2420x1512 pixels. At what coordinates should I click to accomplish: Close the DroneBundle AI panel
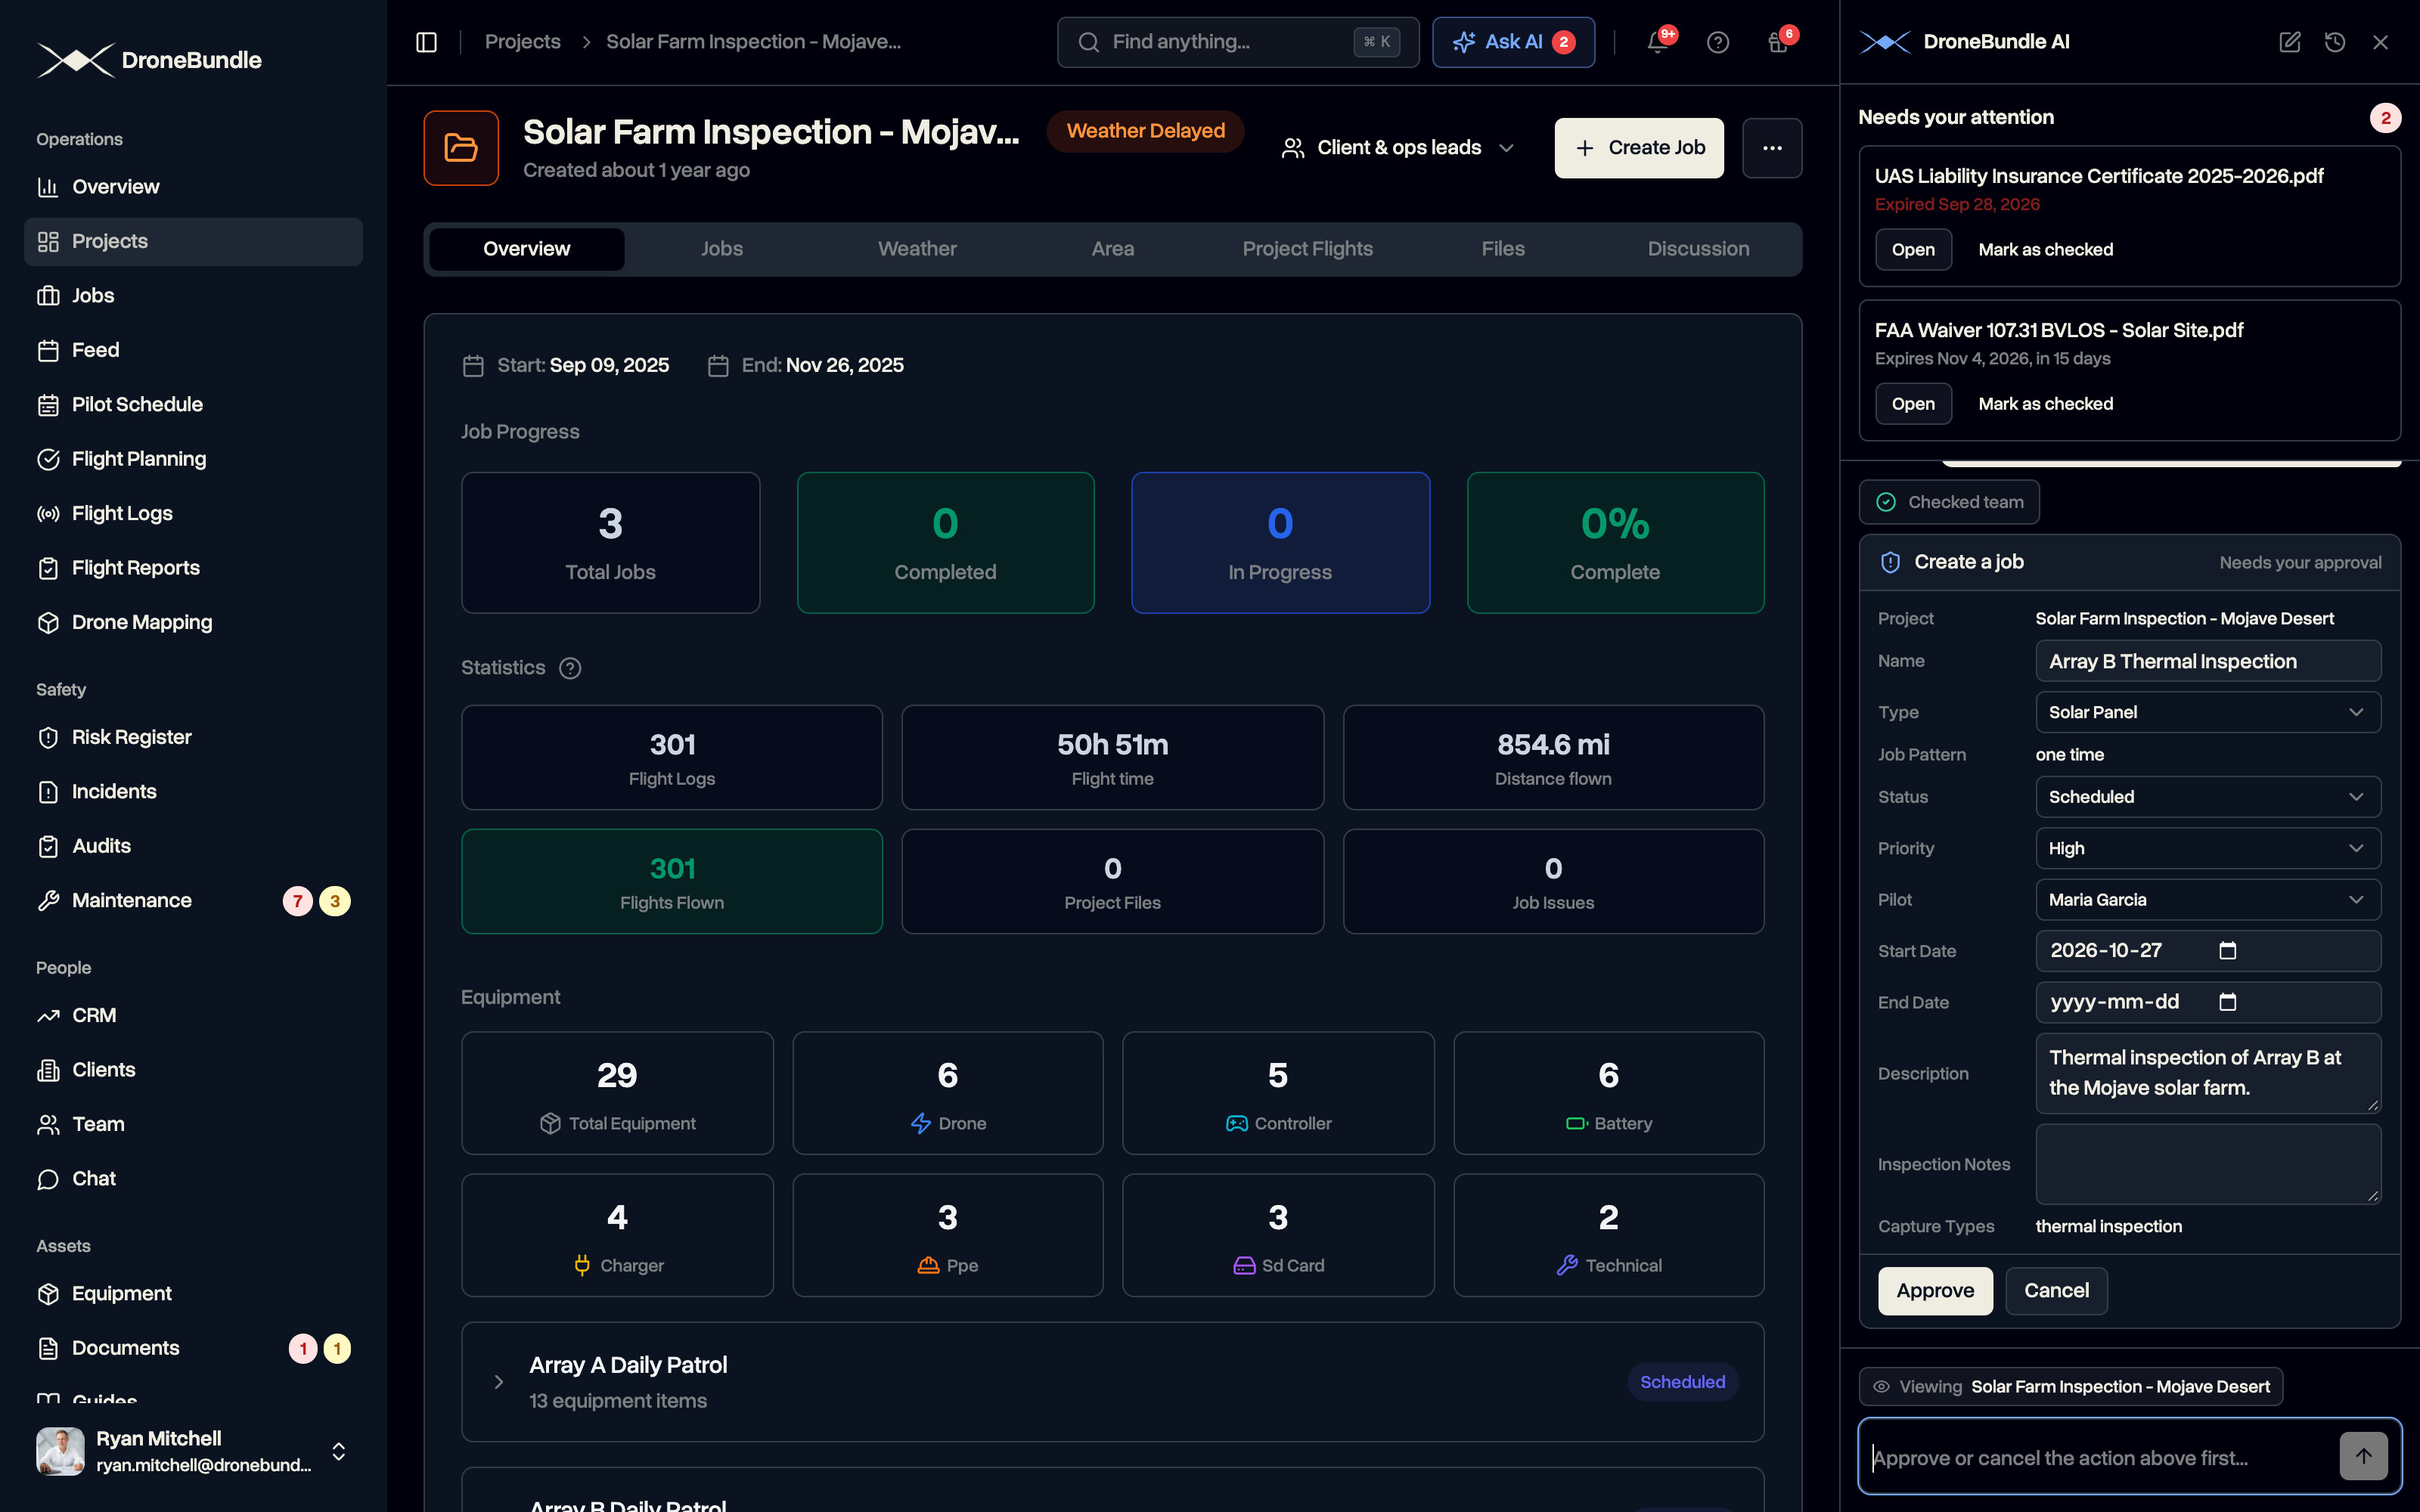click(2380, 42)
